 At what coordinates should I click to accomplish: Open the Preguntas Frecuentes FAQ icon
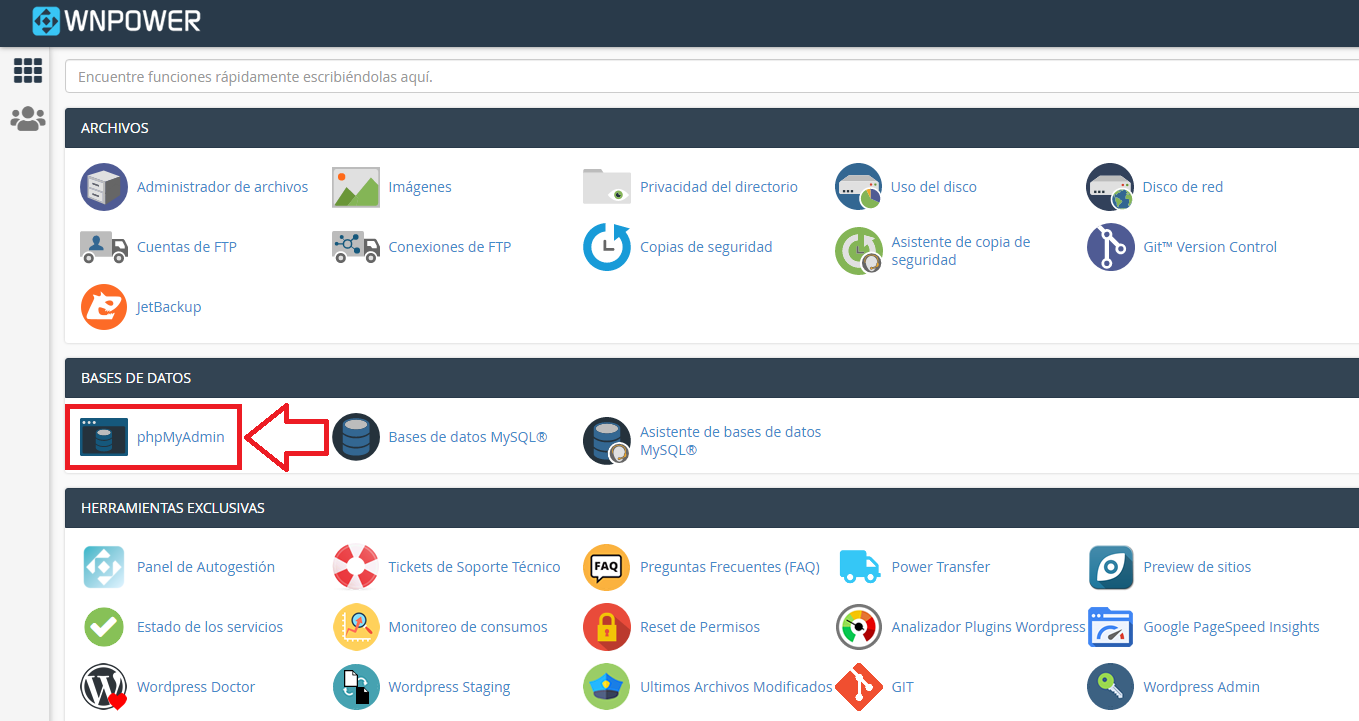pyautogui.click(x=607, y=567)
